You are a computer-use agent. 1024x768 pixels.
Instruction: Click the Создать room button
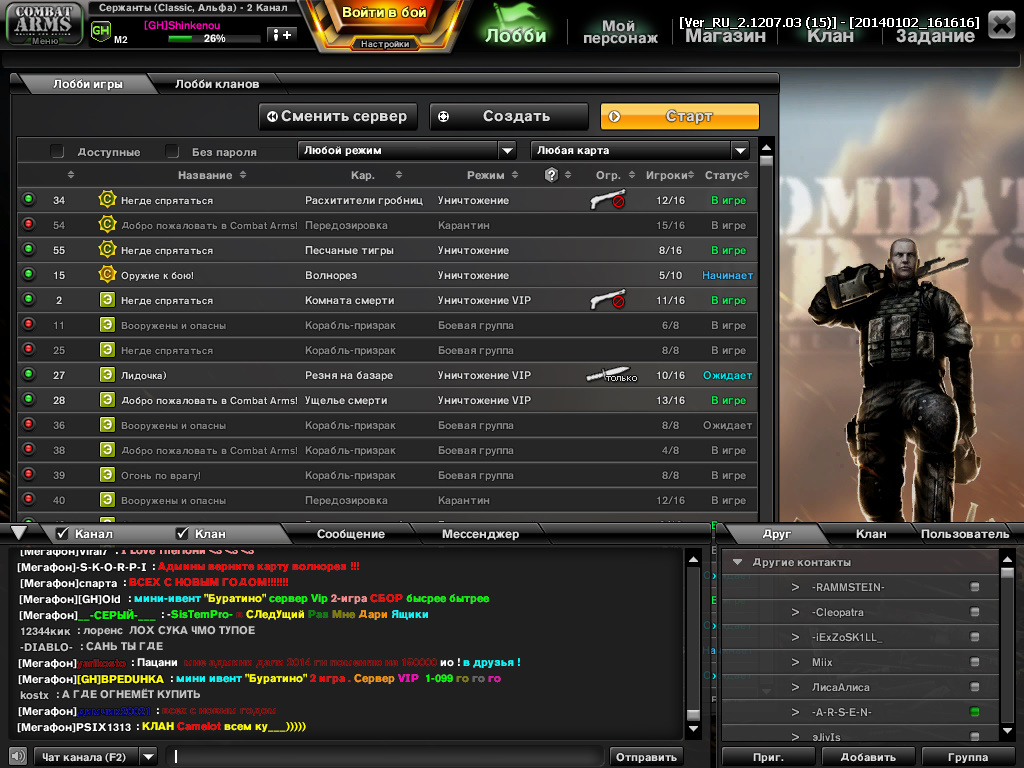[x=509, y=116]
